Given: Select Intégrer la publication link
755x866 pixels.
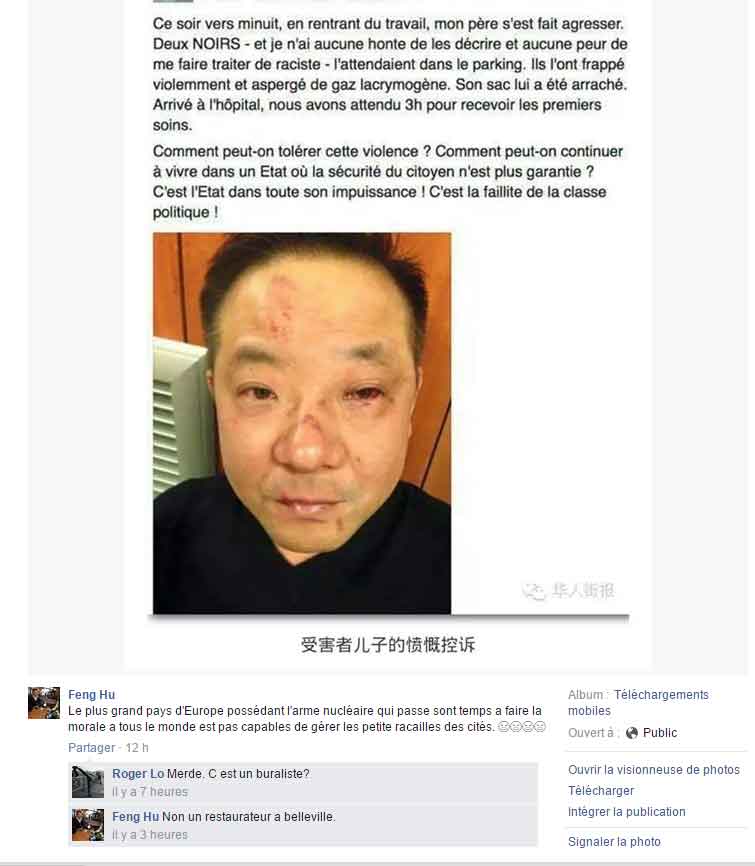Looking at the screenshot, I should coord(627,812).
